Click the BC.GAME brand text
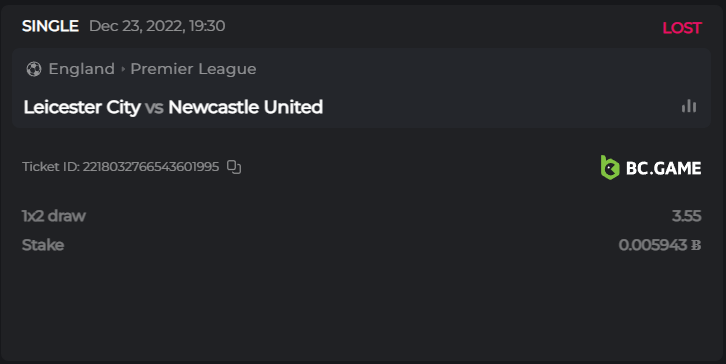Image resolution: width=726 pixels, height=364 pixels. (663, 168)
